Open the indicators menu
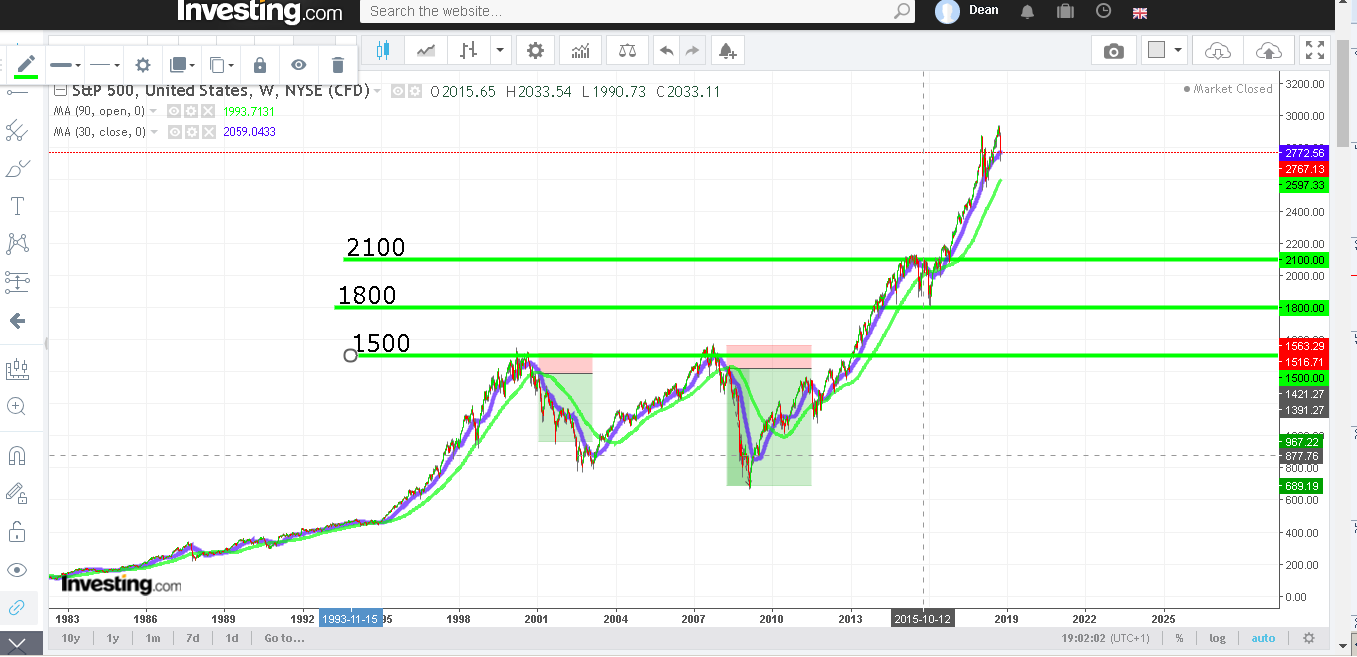 (580, 50)
